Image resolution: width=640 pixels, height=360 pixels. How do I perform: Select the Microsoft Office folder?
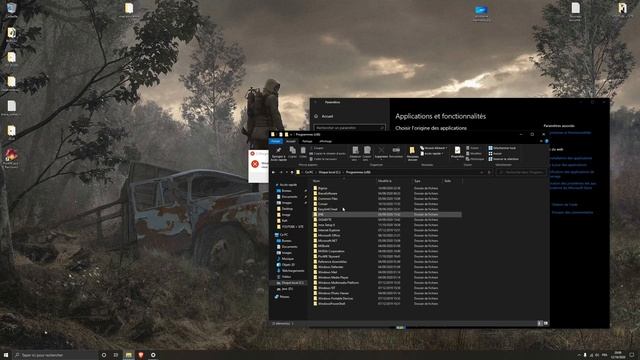(x=329, y=236)
